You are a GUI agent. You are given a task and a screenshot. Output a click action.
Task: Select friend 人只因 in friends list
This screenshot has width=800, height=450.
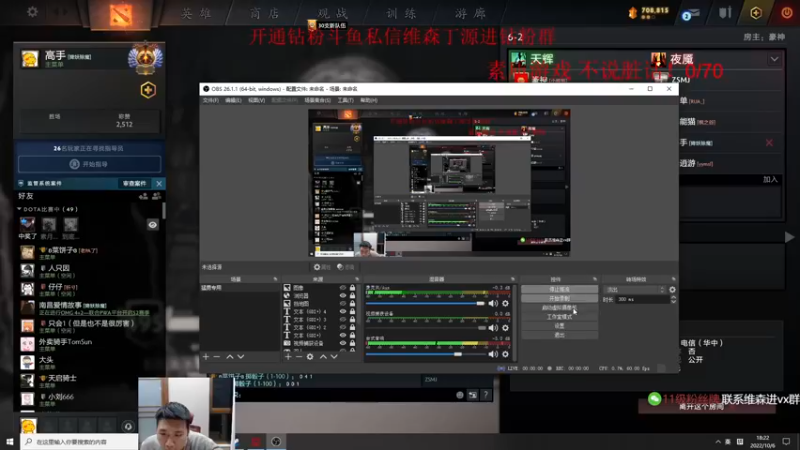click(91, 270)
